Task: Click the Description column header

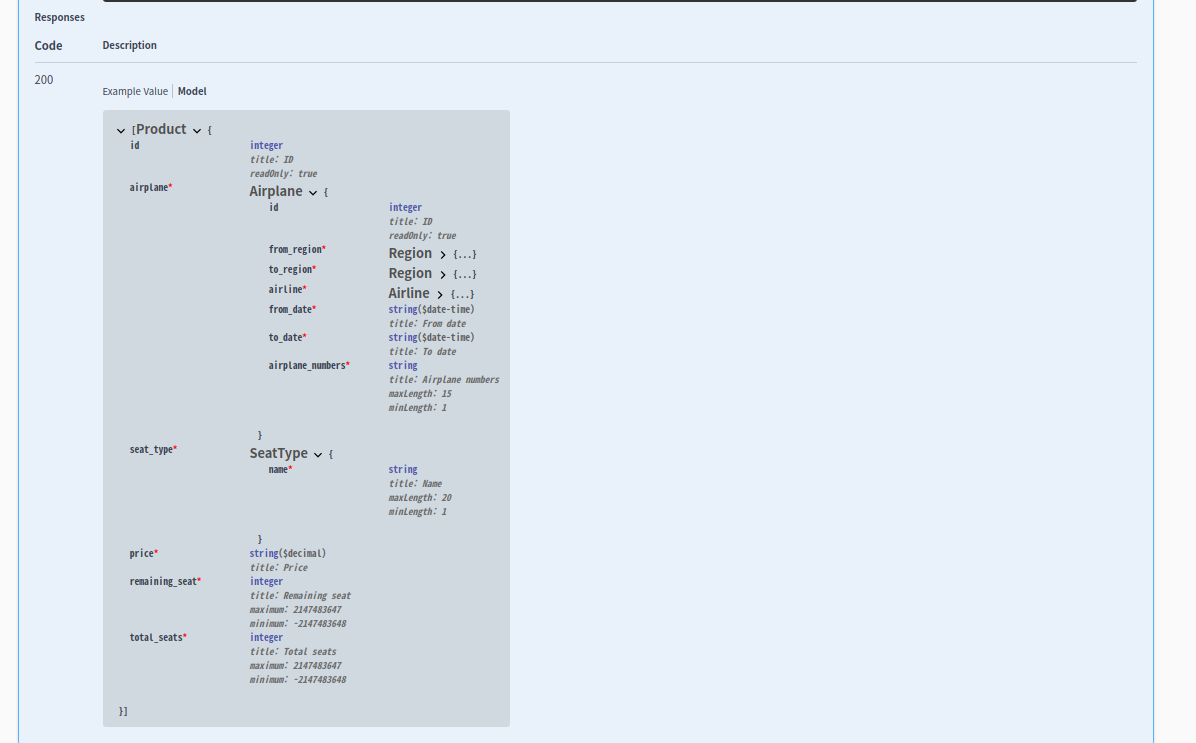Action: point(130,46)
